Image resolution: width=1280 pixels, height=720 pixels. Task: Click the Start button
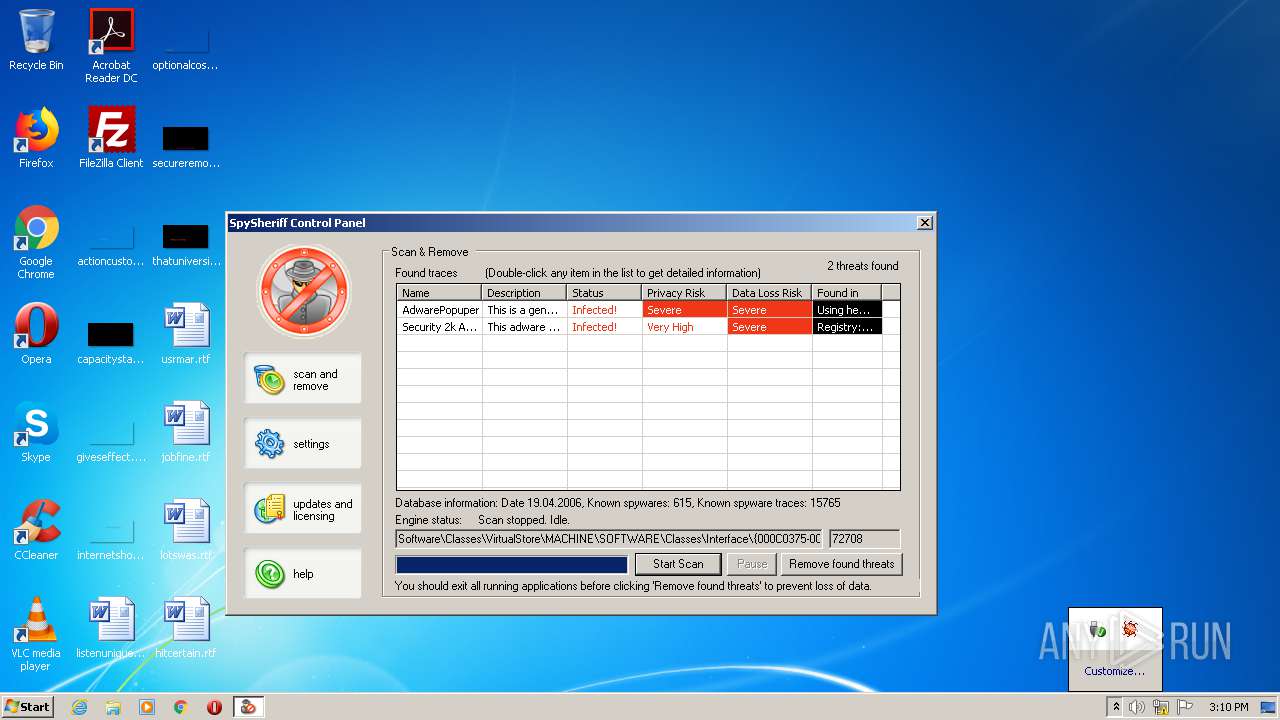coord(28,707)
